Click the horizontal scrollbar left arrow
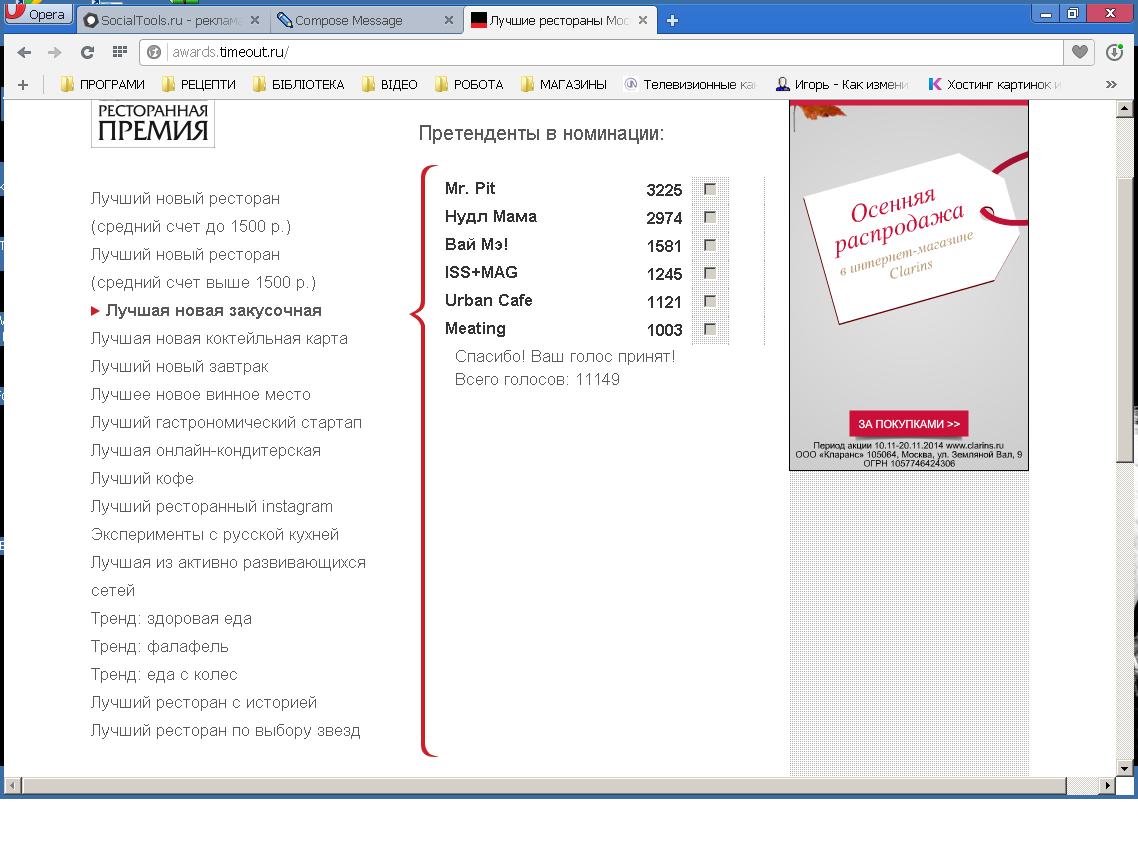This screenshot has width=1138, height=857. pyautogui.click(x=12, y=785)
